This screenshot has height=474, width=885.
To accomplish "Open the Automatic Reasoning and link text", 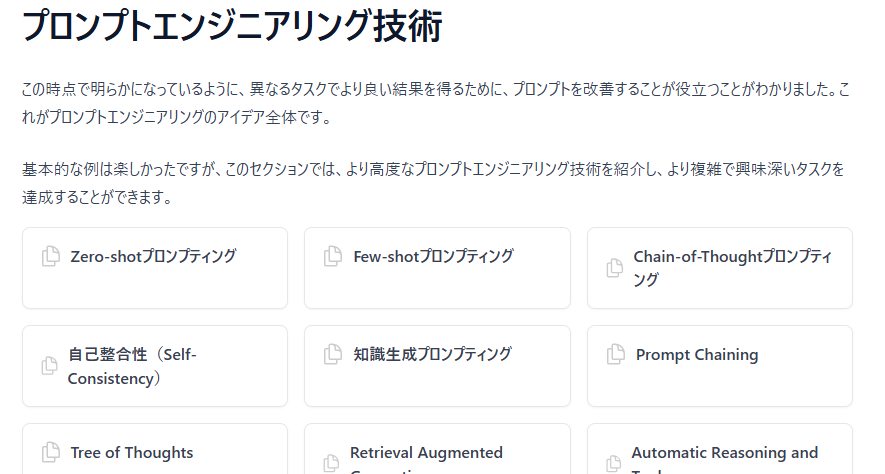I will 724,453.
